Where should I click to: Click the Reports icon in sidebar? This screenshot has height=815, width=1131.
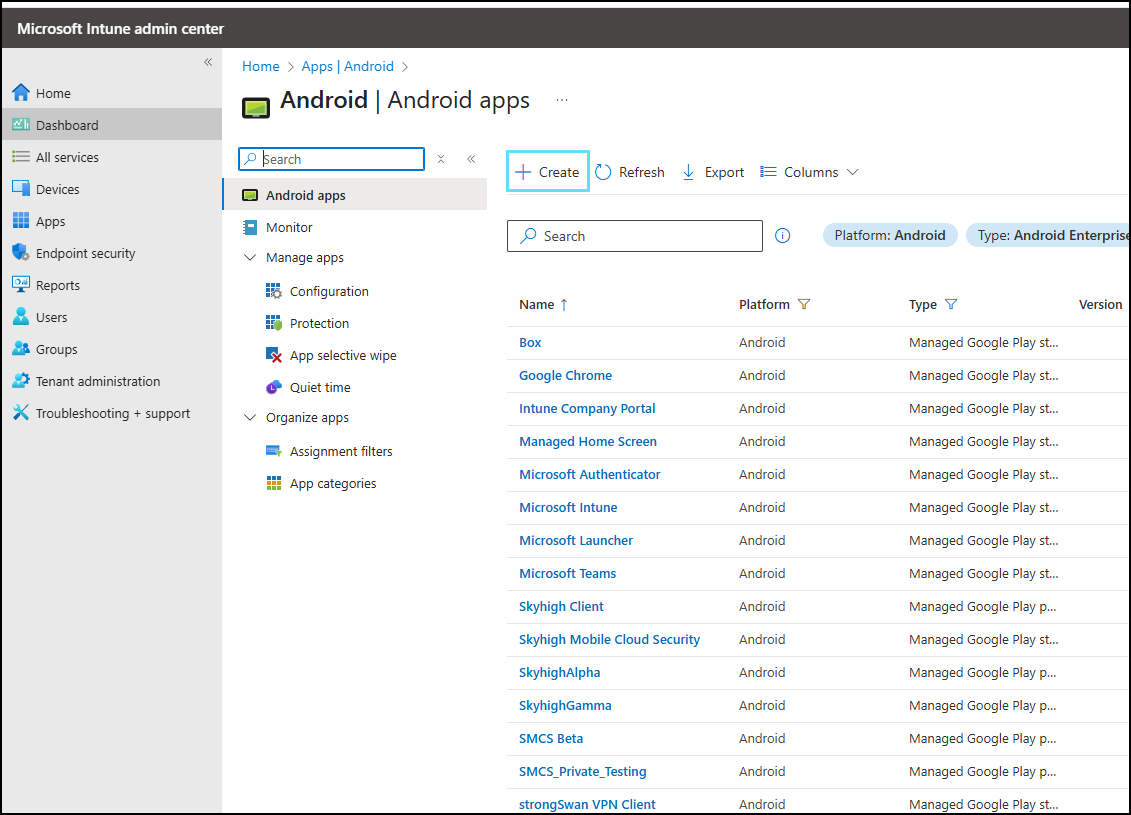click(21, 285)
